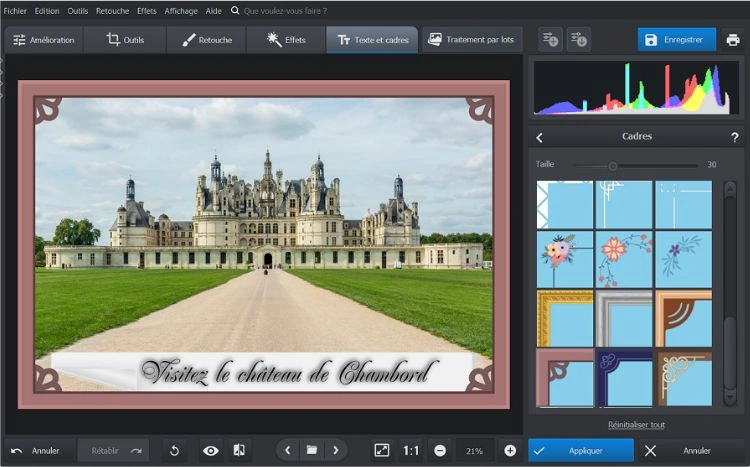Toggle the before/after compare icon

pyautogui.click(x=239, y=450)
